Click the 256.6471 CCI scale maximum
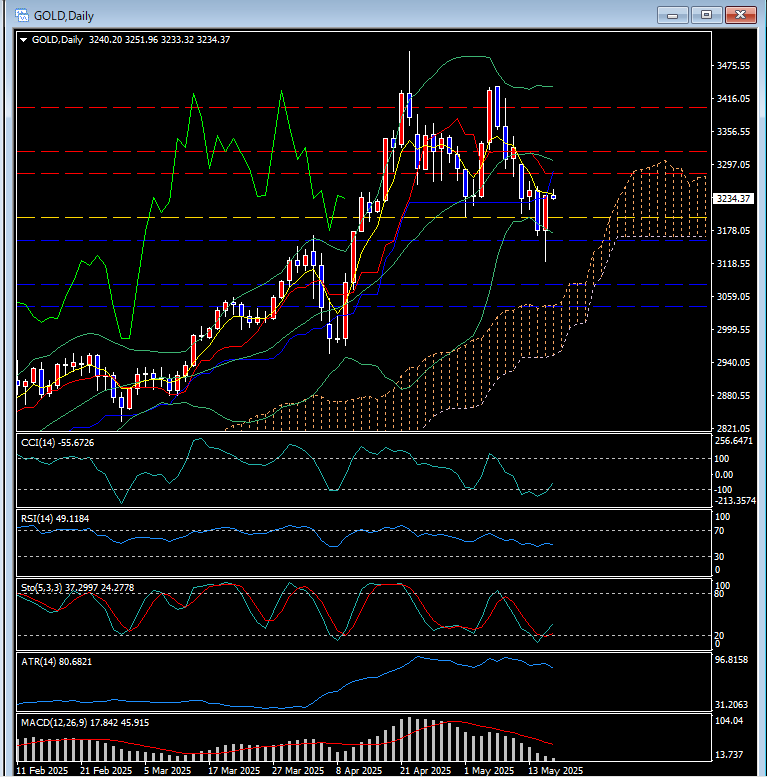767x777 pixels. tap(734, 441)
